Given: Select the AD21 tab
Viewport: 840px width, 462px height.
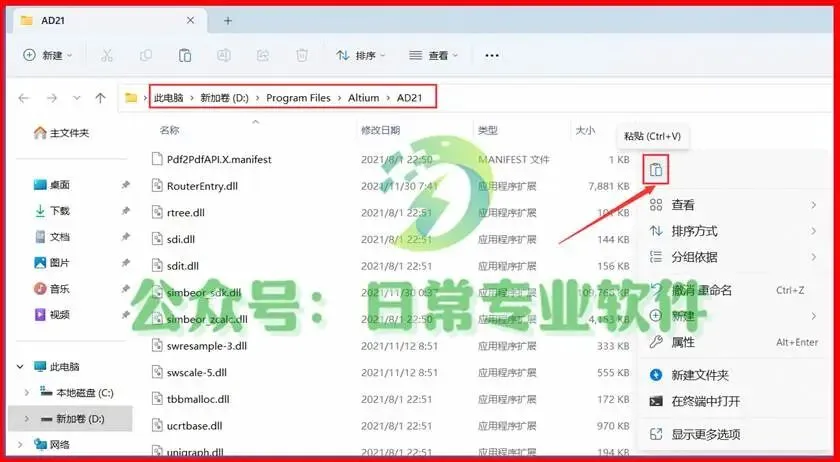Looking at the screenshot, I should click(x=108, y=21).
